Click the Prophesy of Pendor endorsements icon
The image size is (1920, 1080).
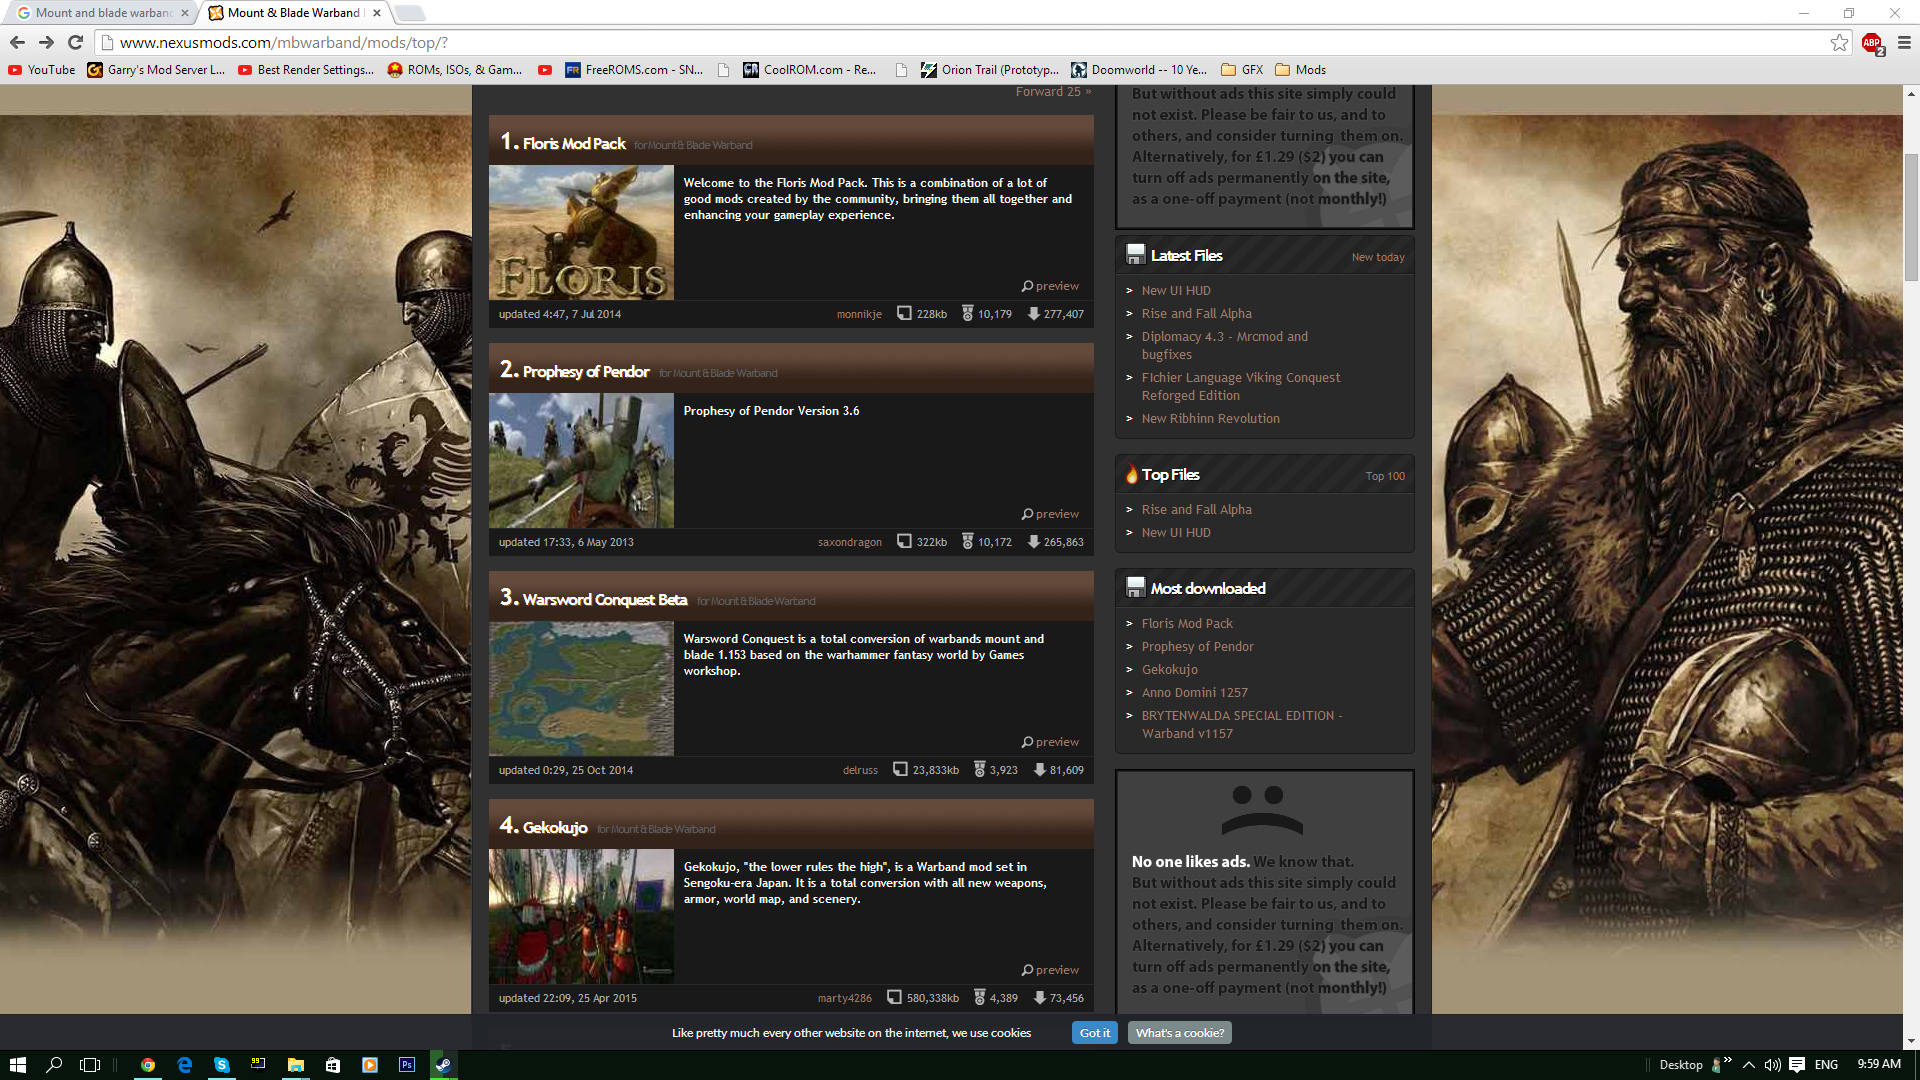[x=967, y=541]
